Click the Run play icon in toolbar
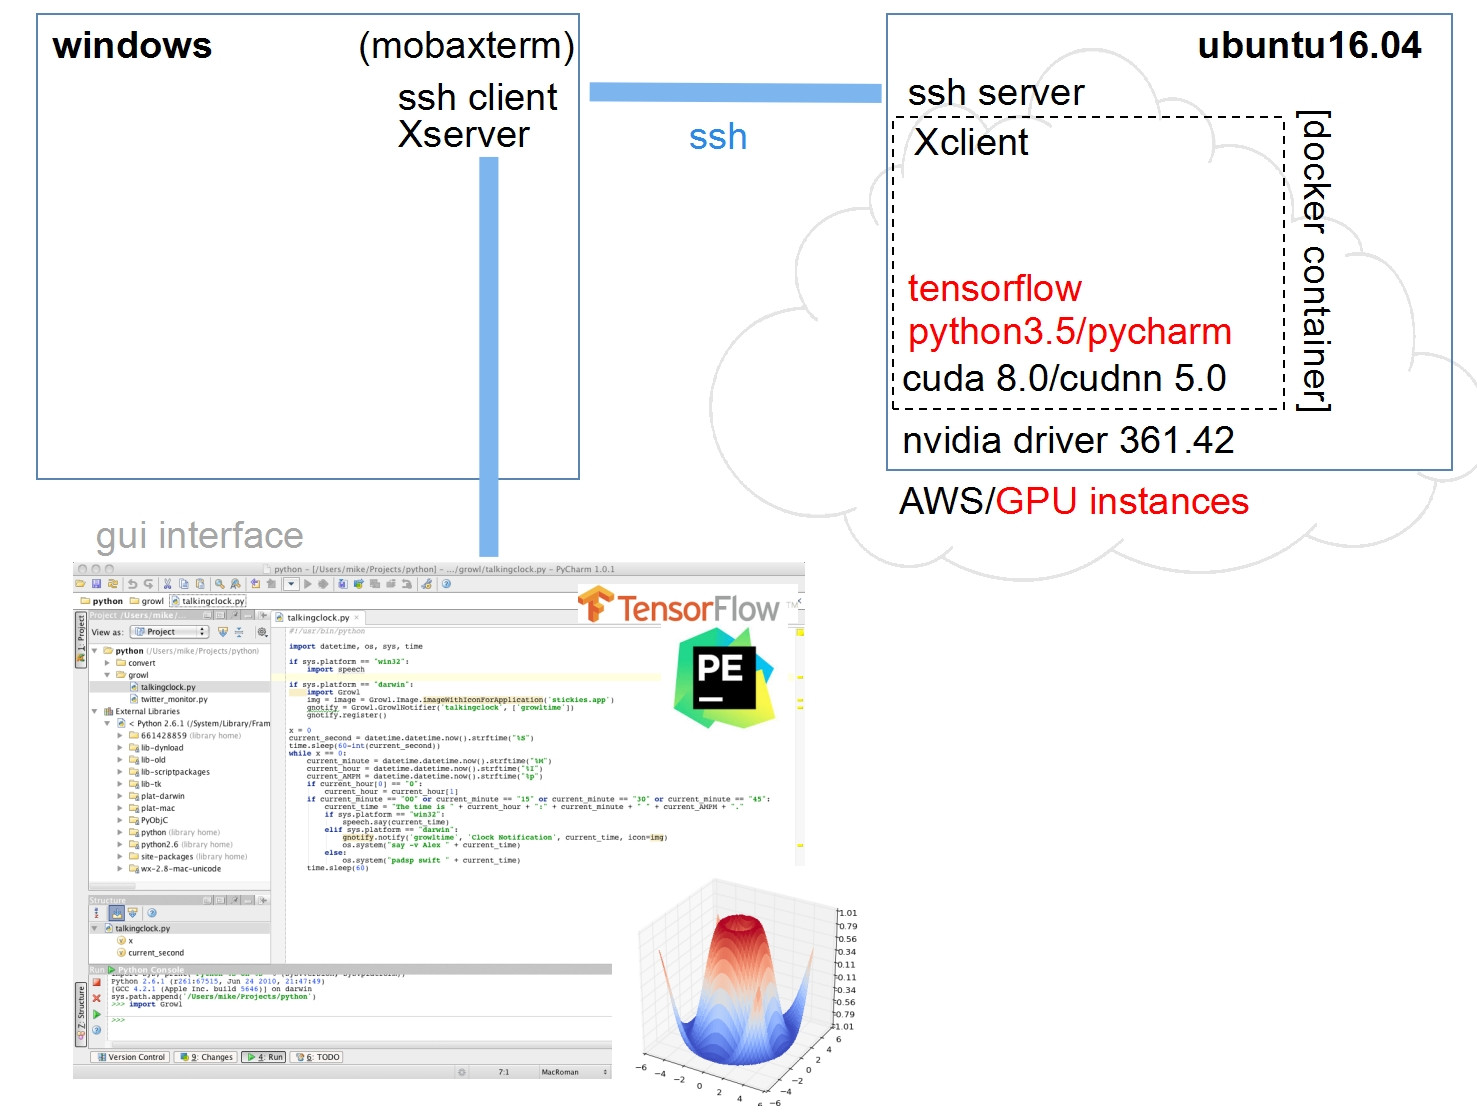Screen dimensions: 1477x1116 pos(307,584)
